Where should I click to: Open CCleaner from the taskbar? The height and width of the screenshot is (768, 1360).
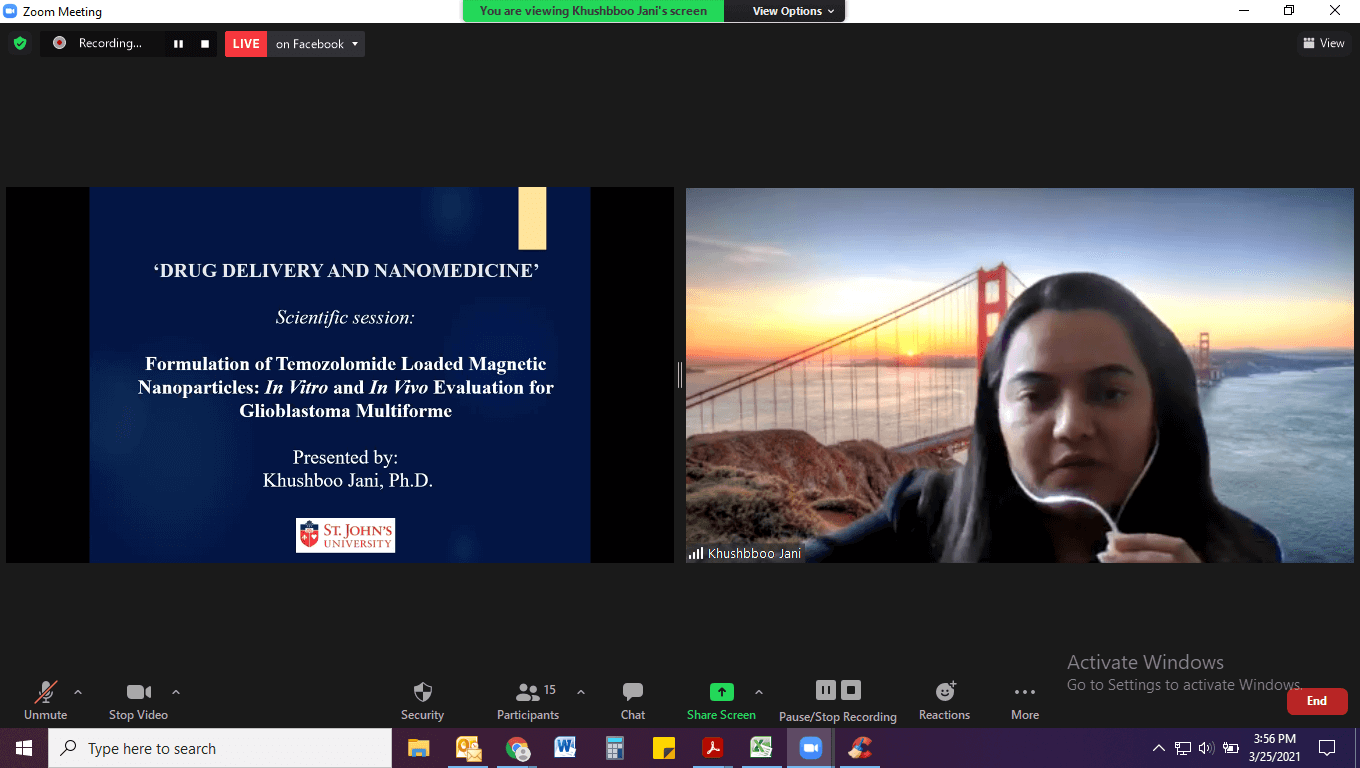(860, 748)
